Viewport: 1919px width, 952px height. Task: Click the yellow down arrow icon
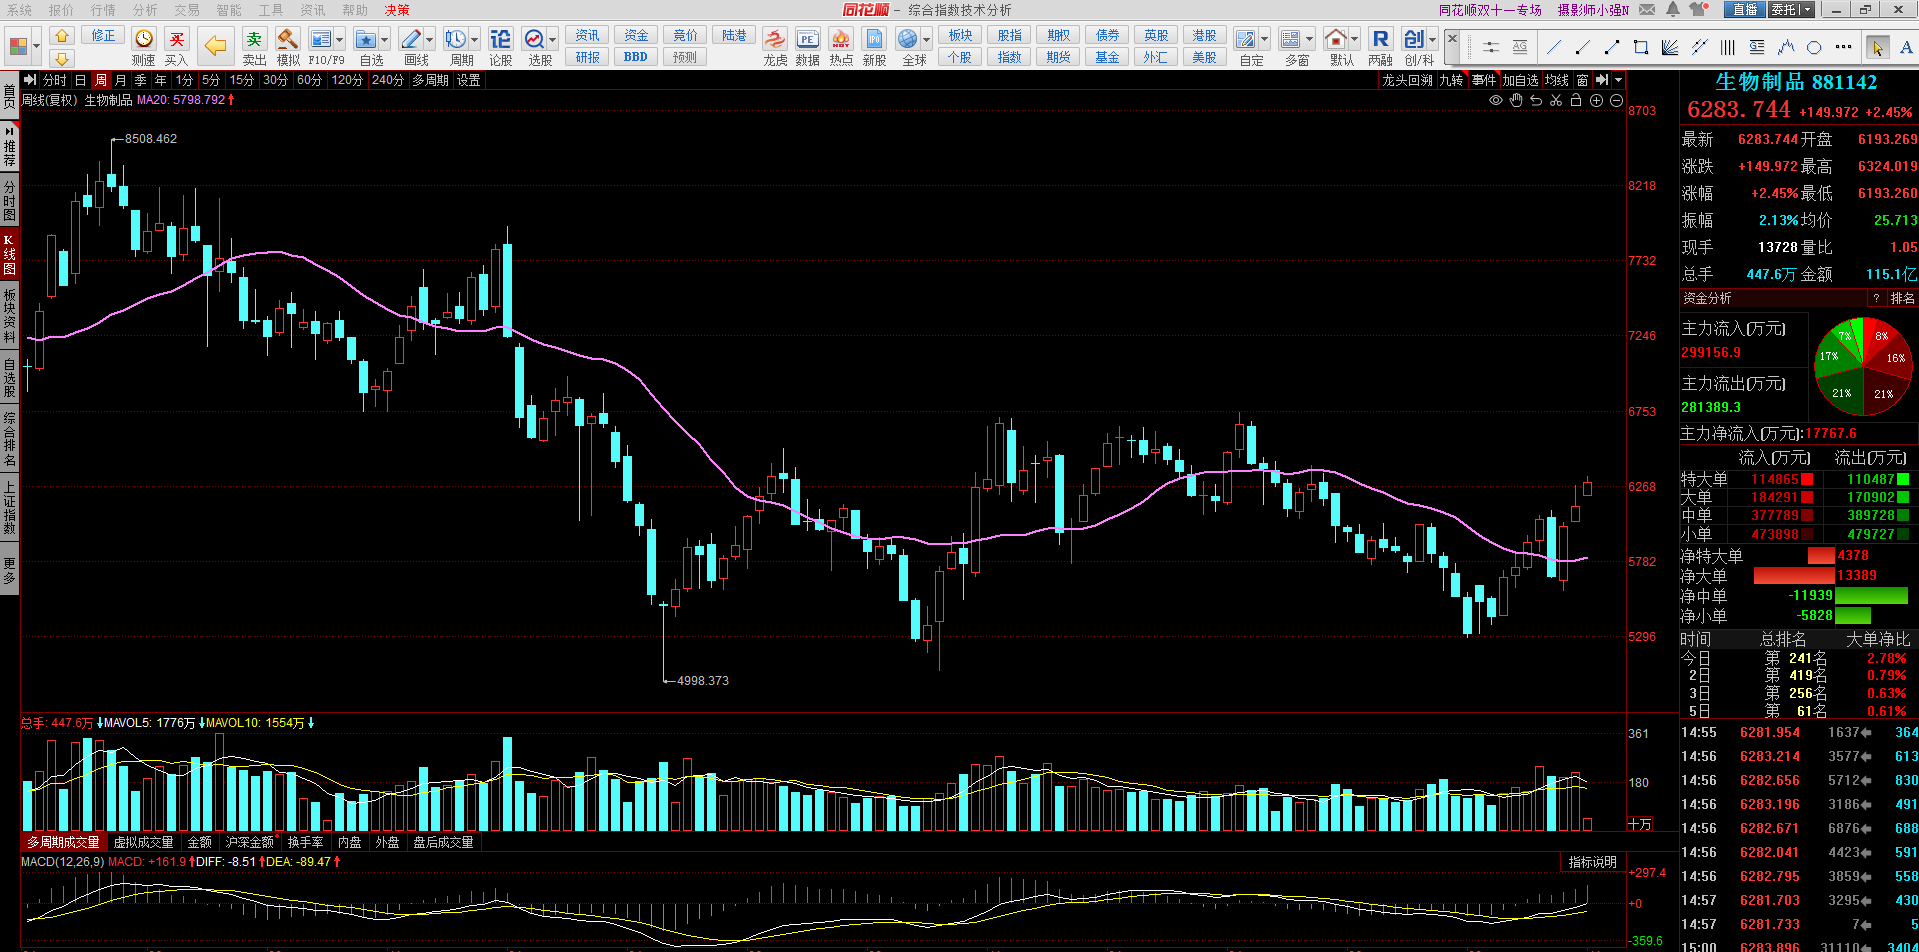coord(61,59)
